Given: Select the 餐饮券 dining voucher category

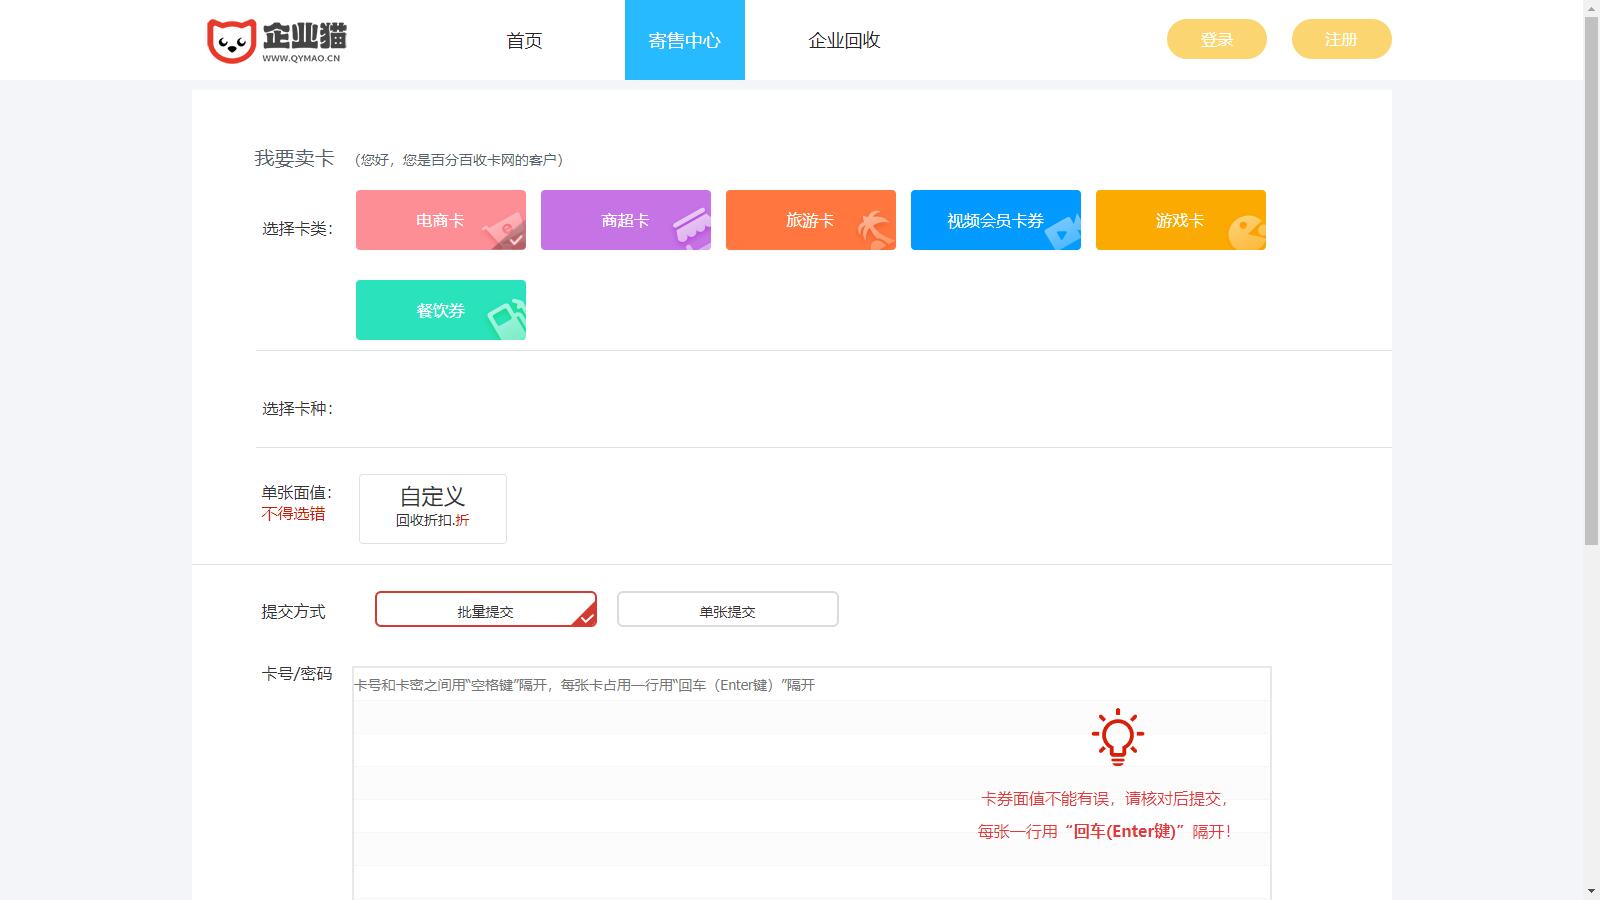Looking at the screenshot, I should [x=440, y=309].
